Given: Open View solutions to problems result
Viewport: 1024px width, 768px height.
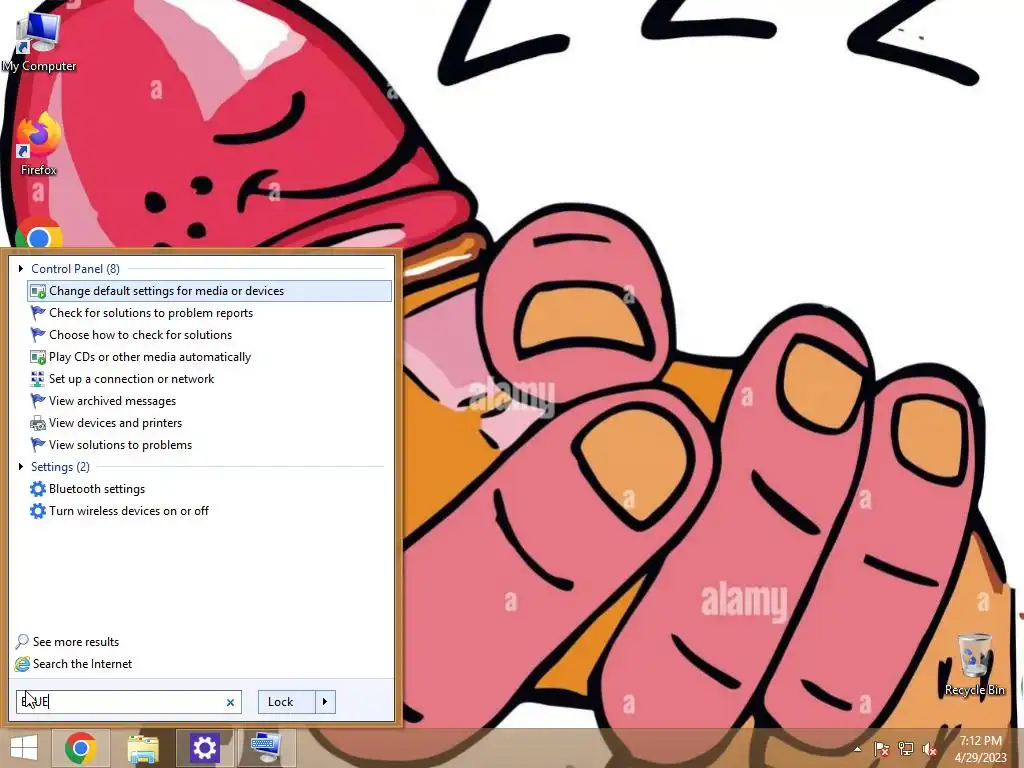Looking at the screenshot, I should click(x=210, y=445).
